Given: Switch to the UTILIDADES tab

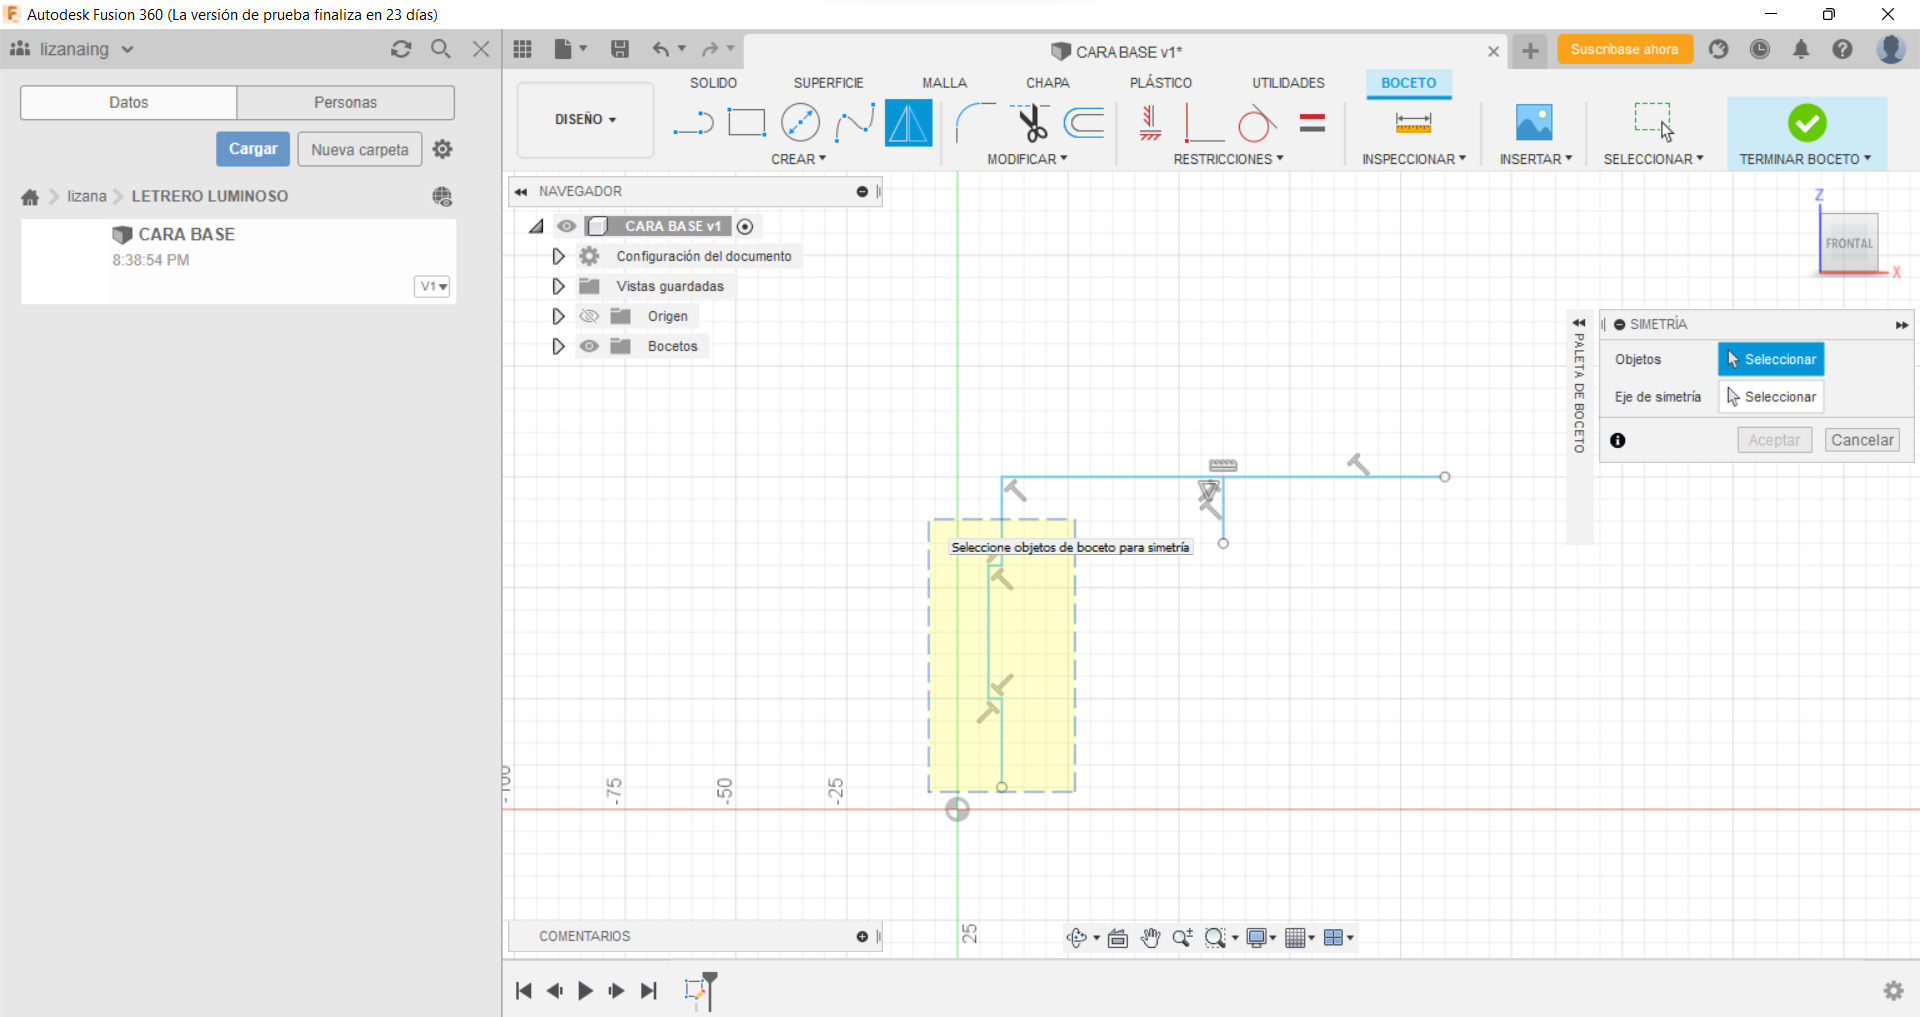Looking at the screenshot, I should click(1288, 83).
